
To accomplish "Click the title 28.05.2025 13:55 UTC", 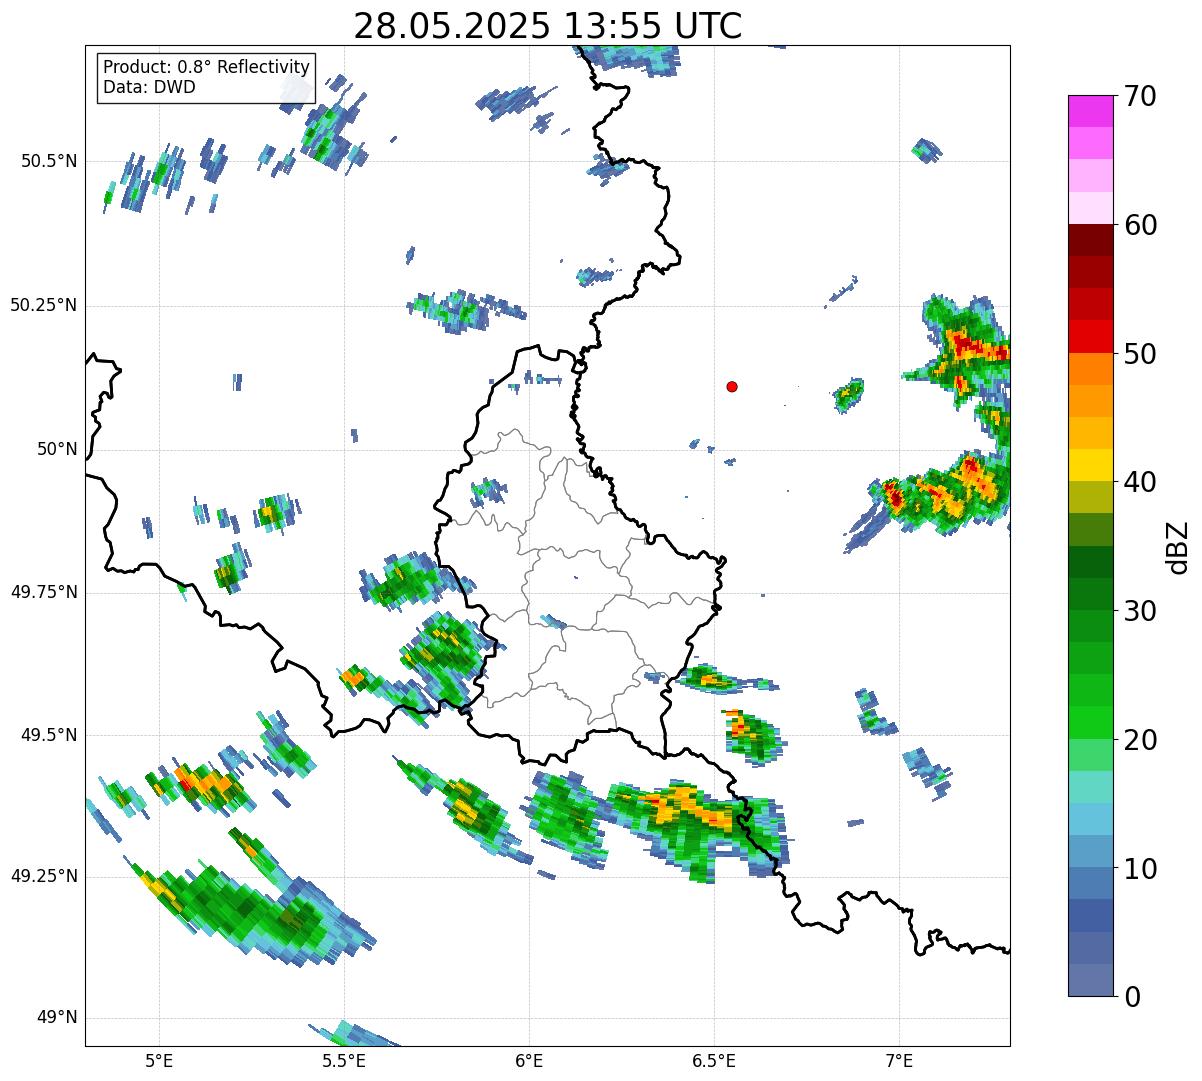I will point(548,26).
